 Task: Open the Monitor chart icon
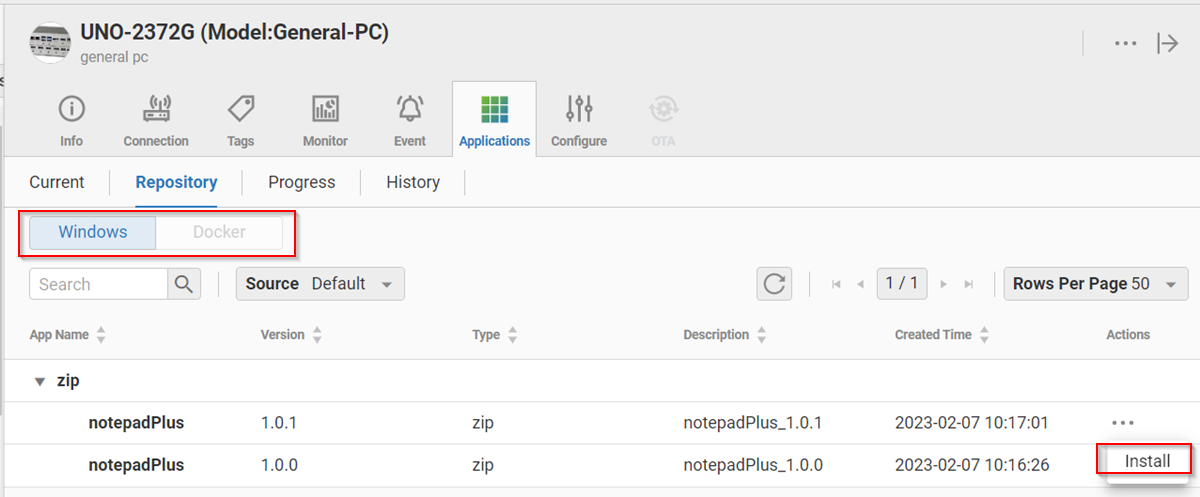(325, 109)
